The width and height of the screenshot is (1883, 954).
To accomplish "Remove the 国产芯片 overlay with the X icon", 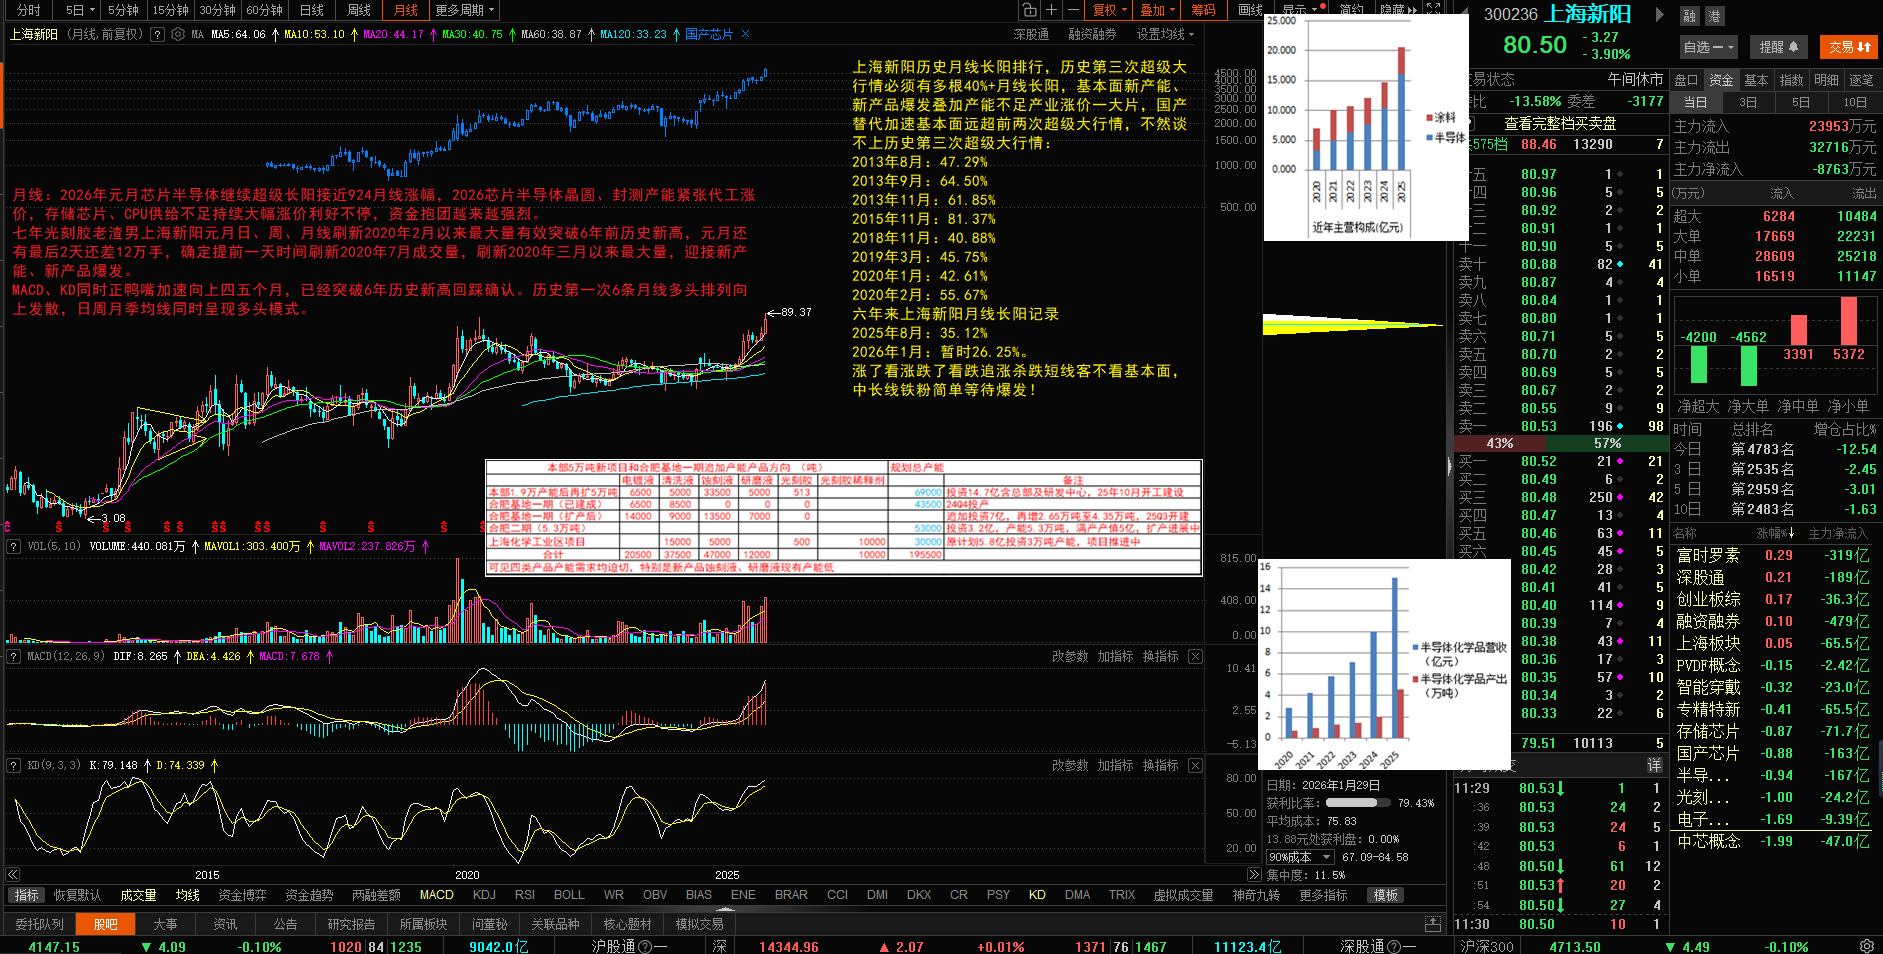I will [x=745, y=34].
